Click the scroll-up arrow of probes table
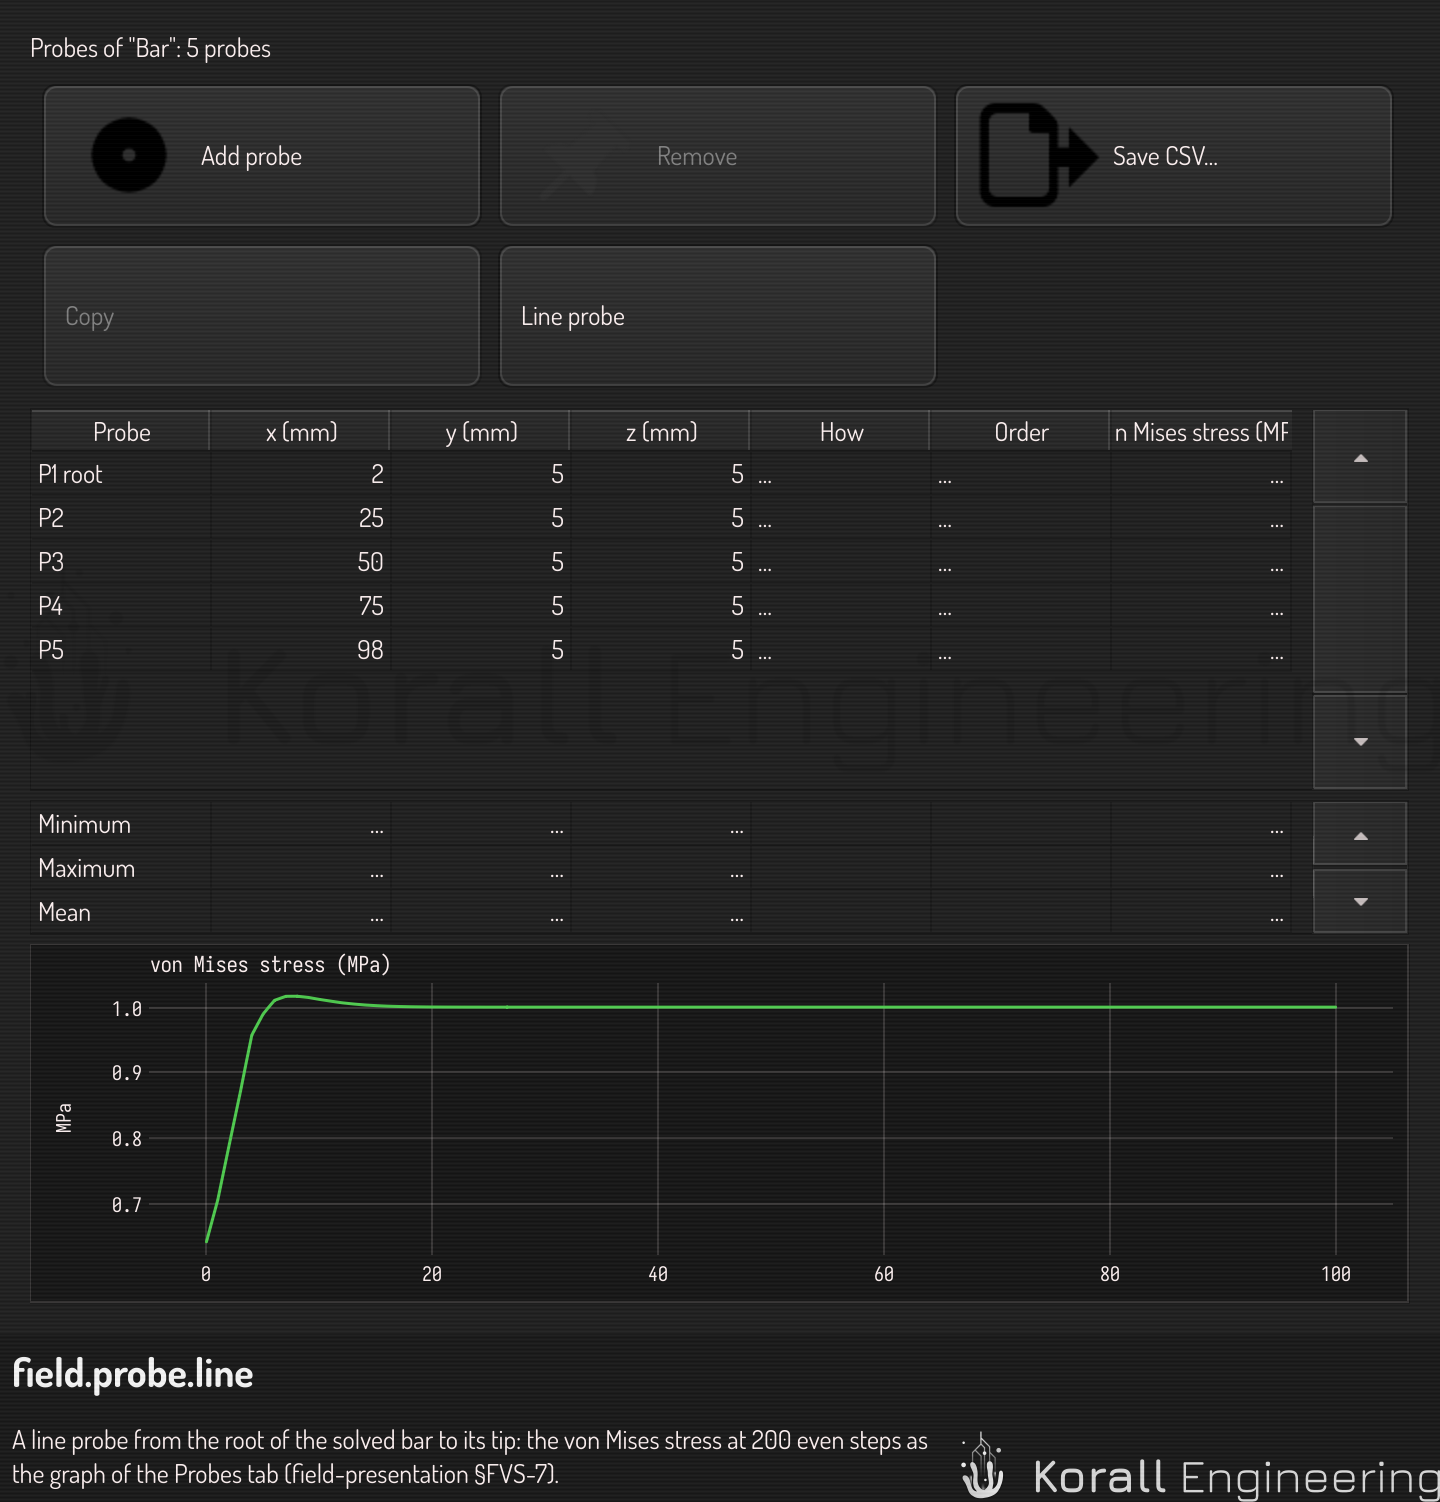Image resolution: width=1440 pixels, height=1502 pixels. [x=1360, y=457]
